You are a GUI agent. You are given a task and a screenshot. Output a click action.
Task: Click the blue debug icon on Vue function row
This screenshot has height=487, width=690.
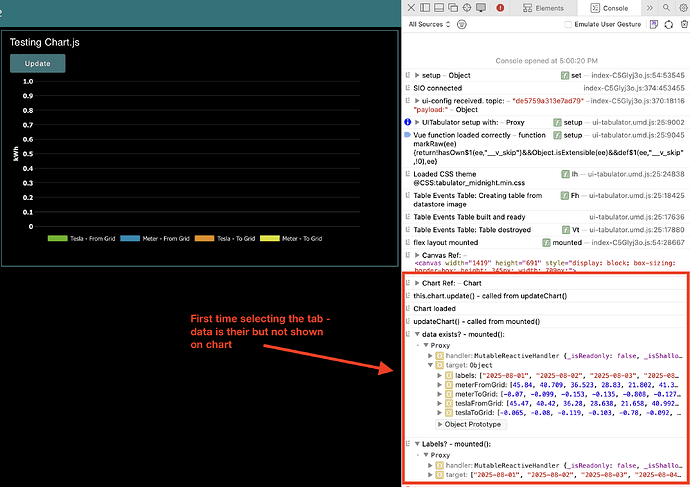(x=407, y=135)
